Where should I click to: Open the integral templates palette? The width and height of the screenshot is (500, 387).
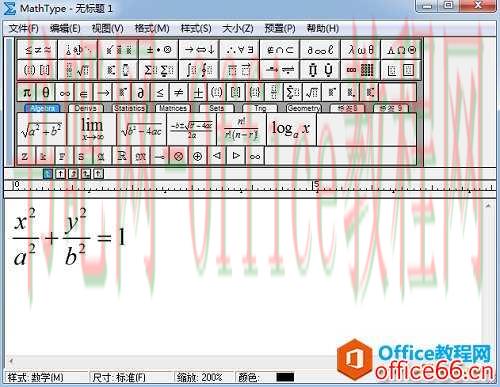pyautogui.click(x=199, y=70)
